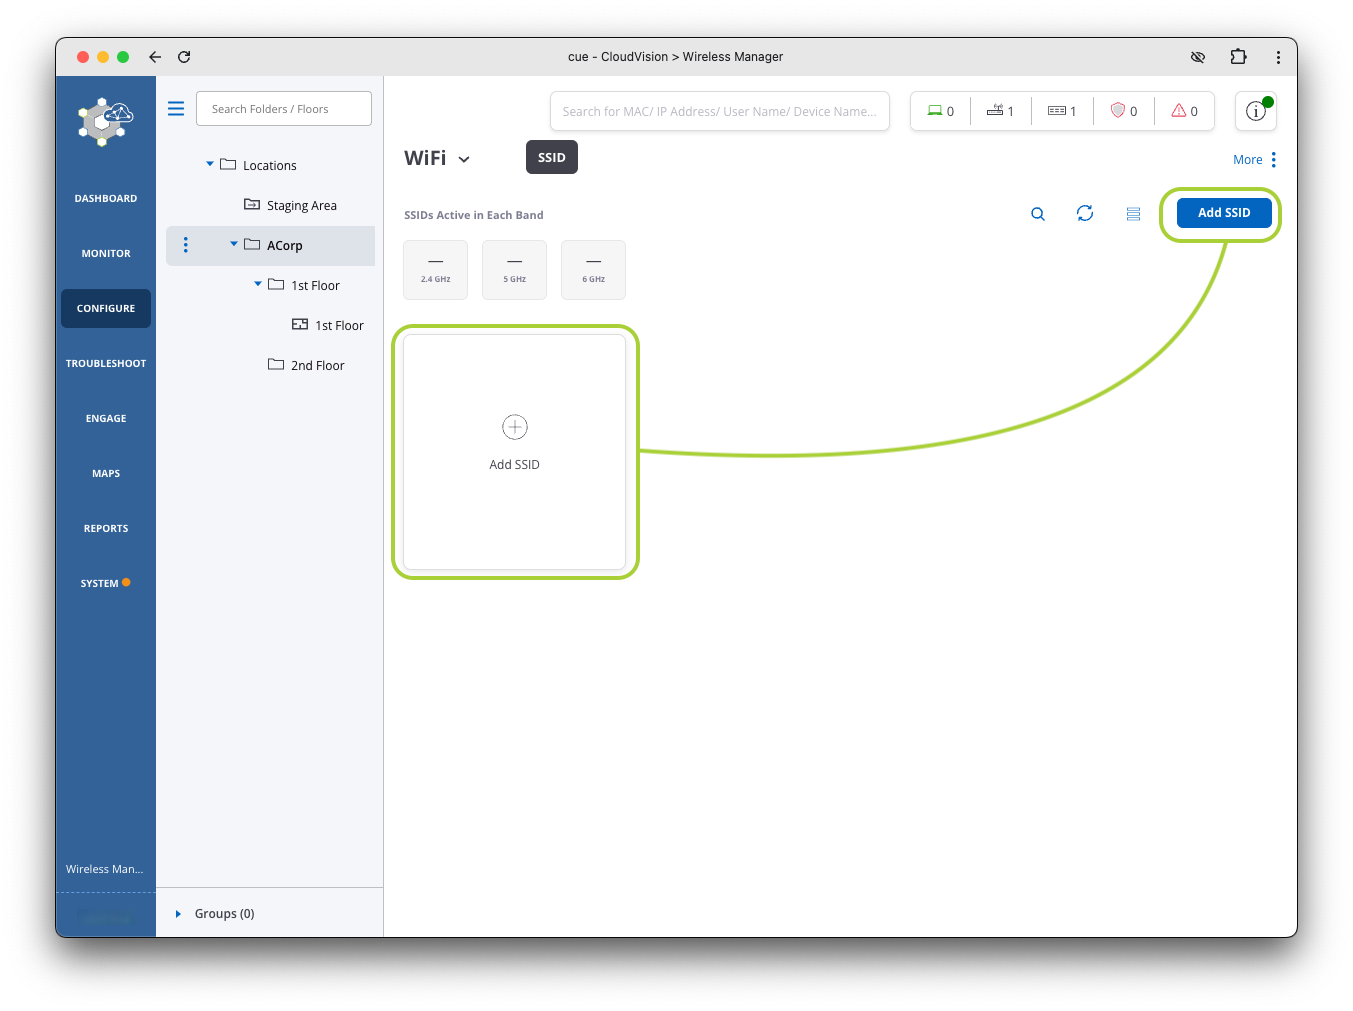Click the refresh SSID list icon
Screen dimensions: 1353x1011
click(x=1085, y=213)
